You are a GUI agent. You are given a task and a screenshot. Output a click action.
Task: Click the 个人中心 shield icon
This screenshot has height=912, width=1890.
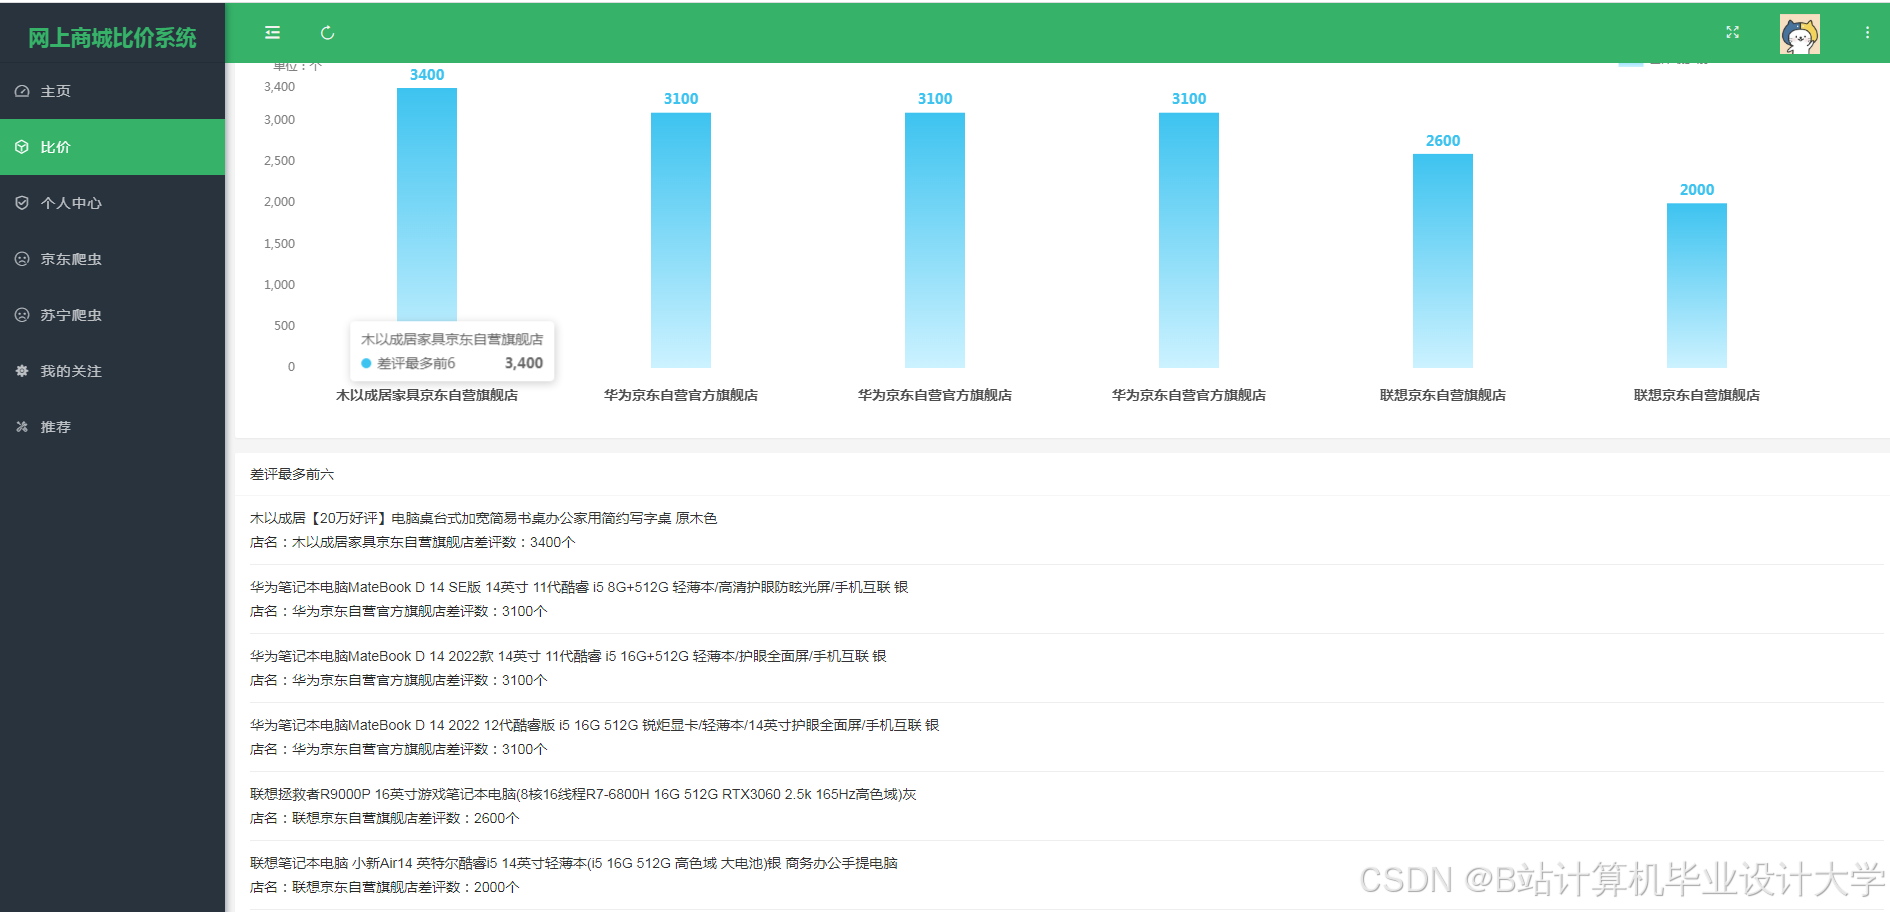pyautogui.click(x=22, y=203)
